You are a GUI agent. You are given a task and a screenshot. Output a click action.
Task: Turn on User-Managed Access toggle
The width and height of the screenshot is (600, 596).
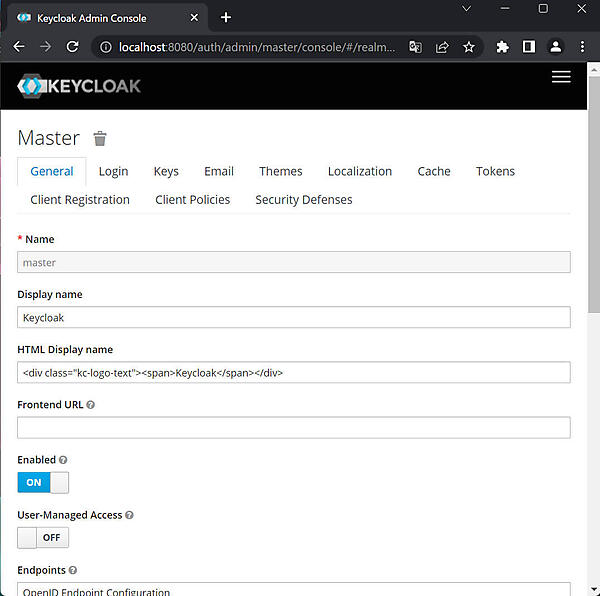point(43,537)
